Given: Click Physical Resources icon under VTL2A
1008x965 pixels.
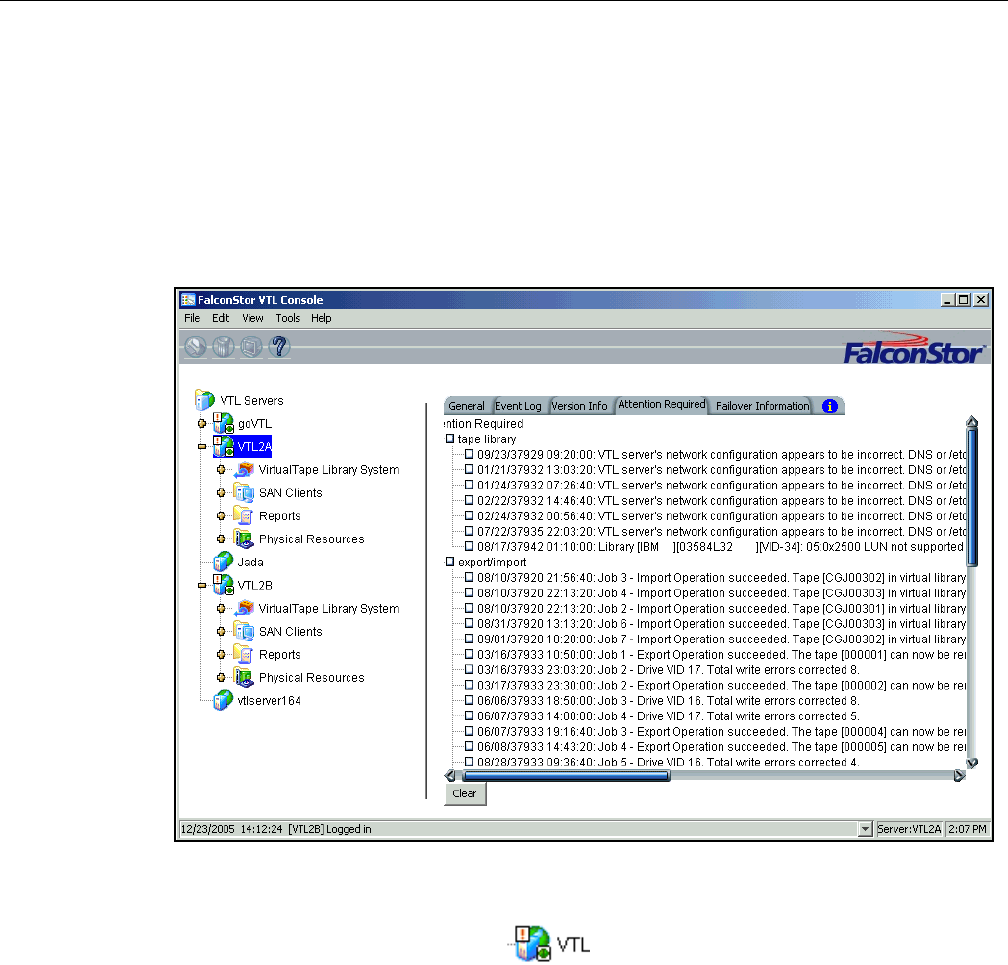Looking at the screenshot, I should point(244,539).
